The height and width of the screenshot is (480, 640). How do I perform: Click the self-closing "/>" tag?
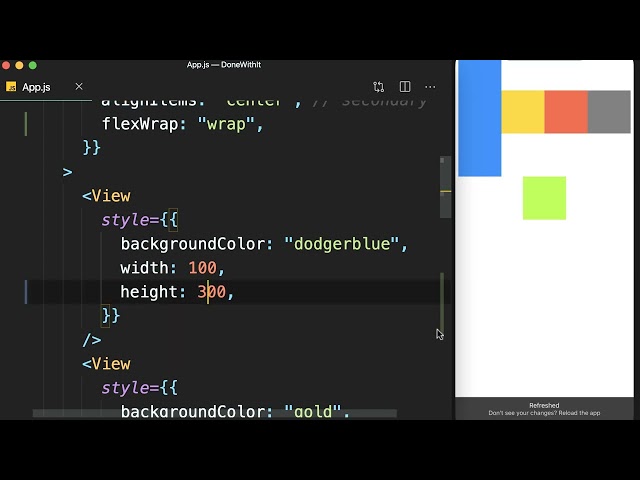tap(92, 340)
